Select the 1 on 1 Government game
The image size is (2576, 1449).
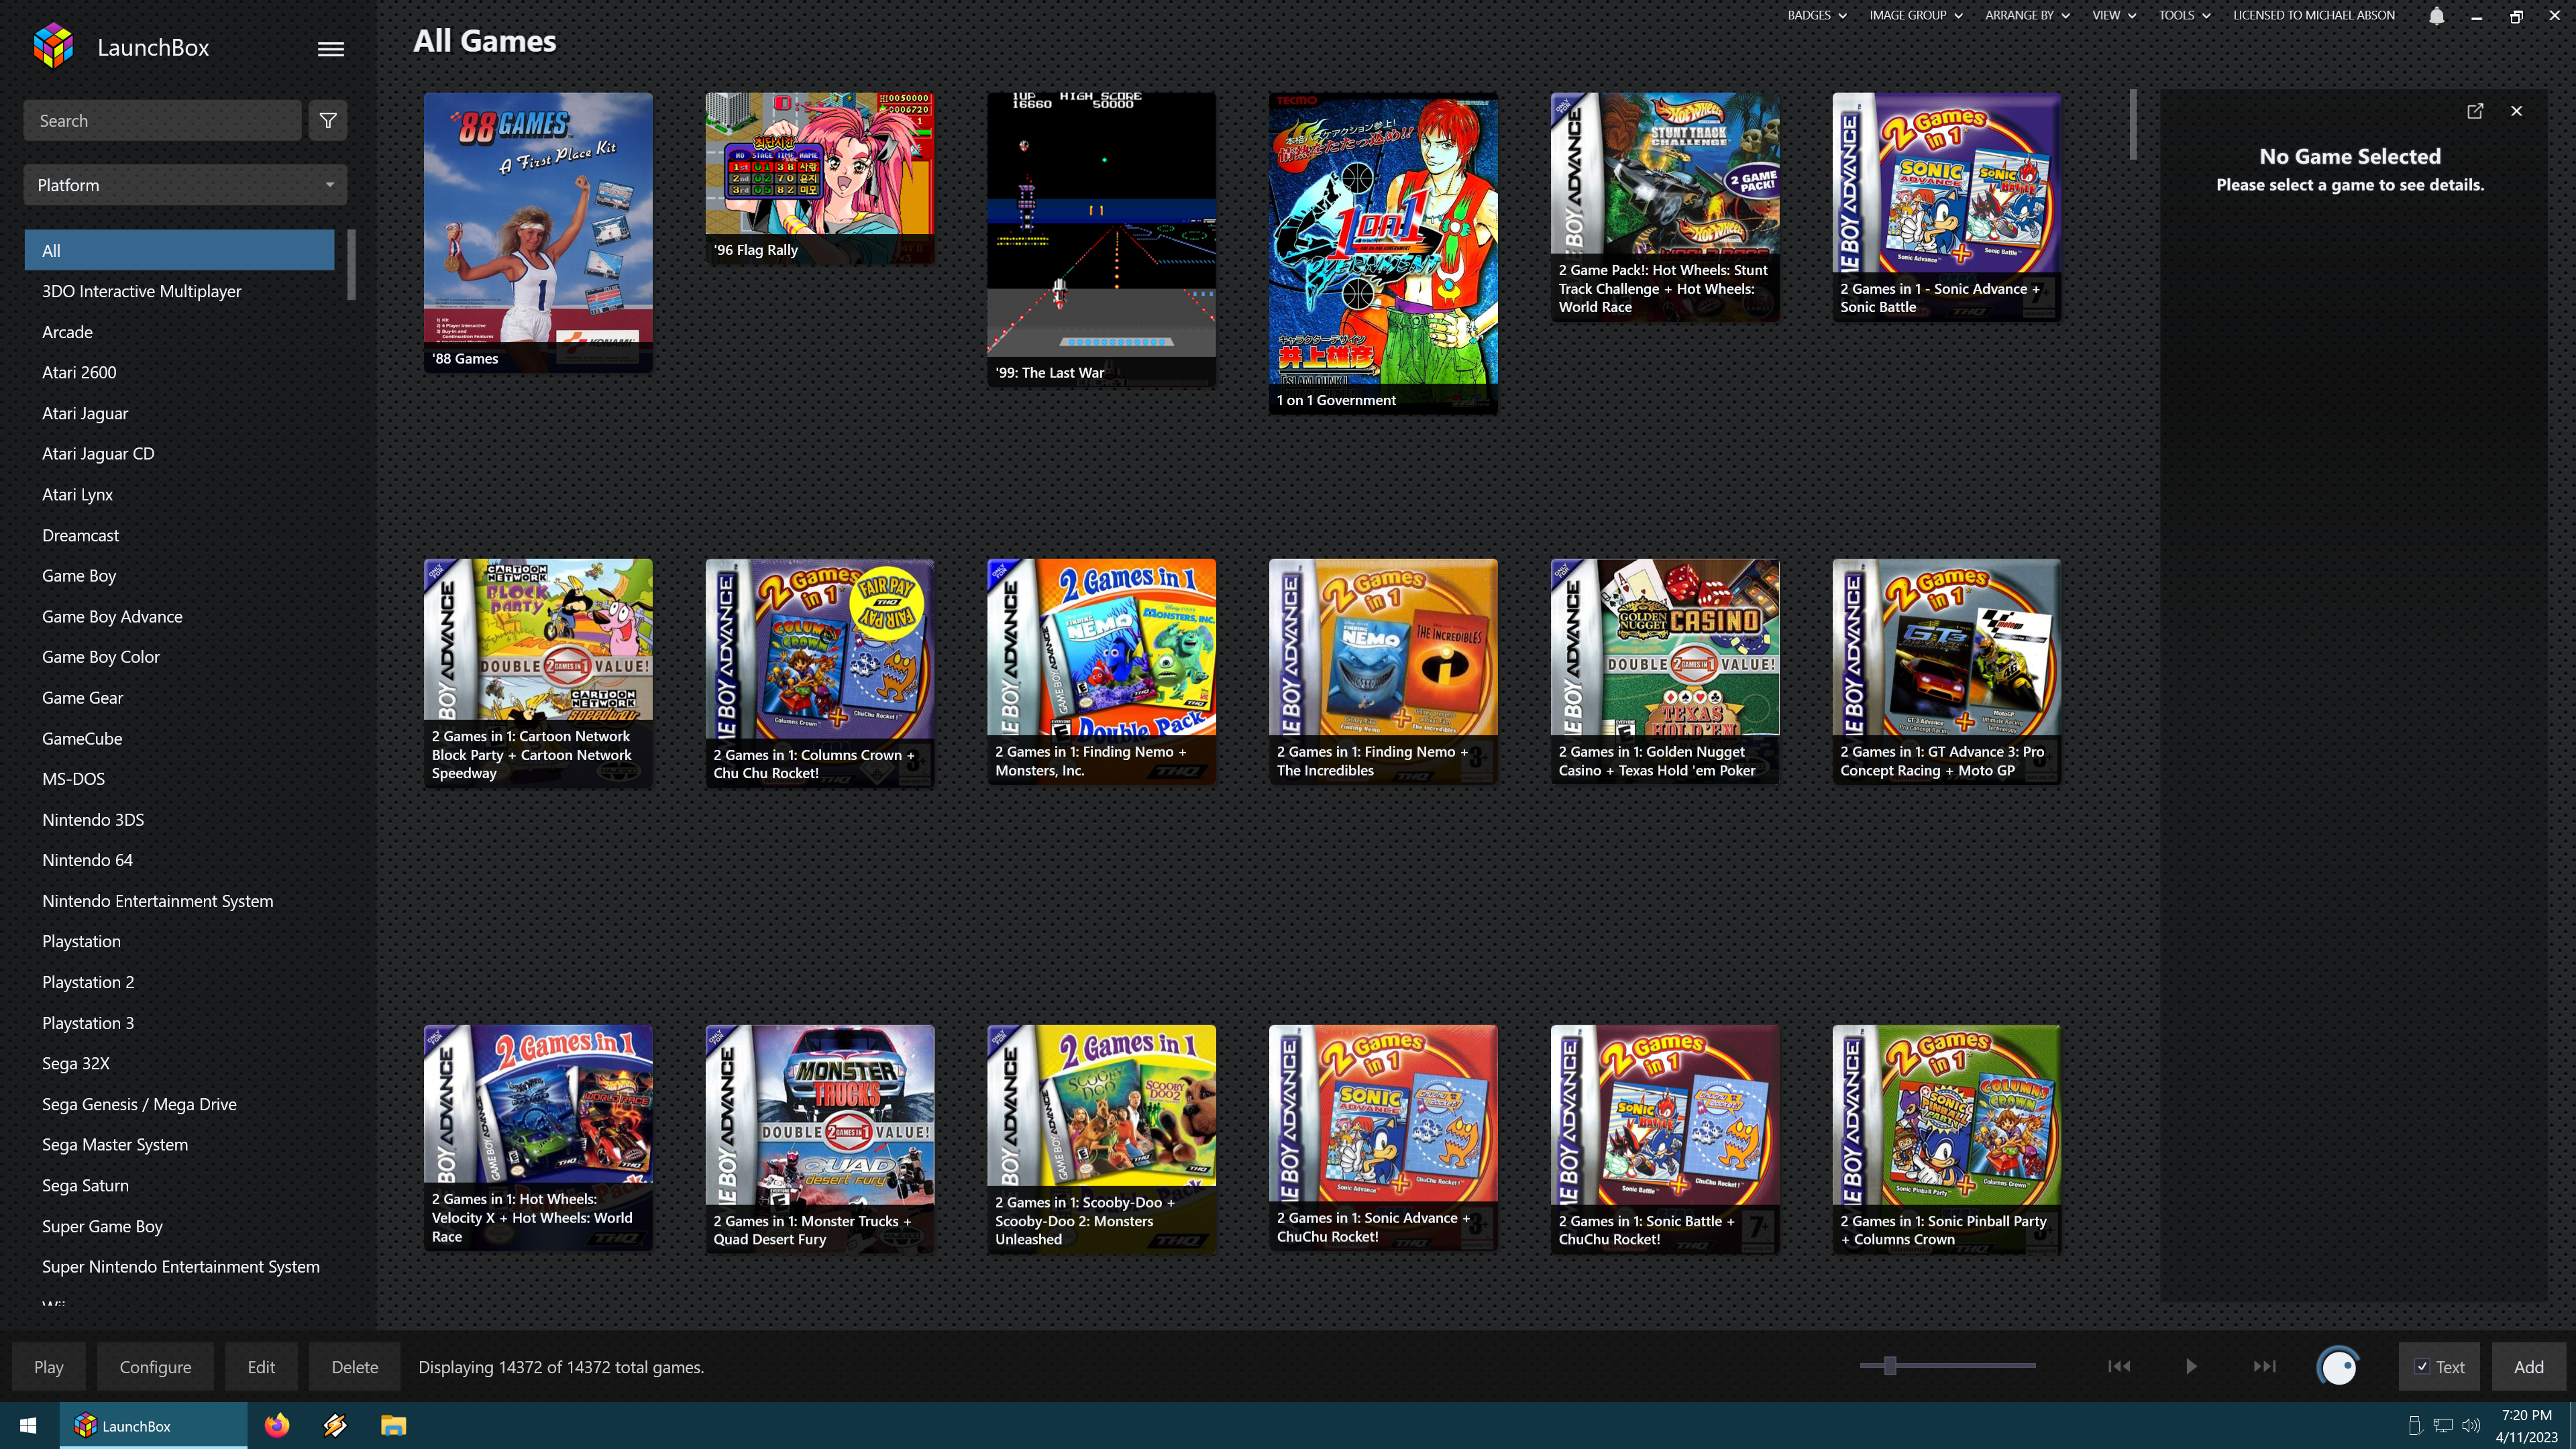tap(1383, 253)
